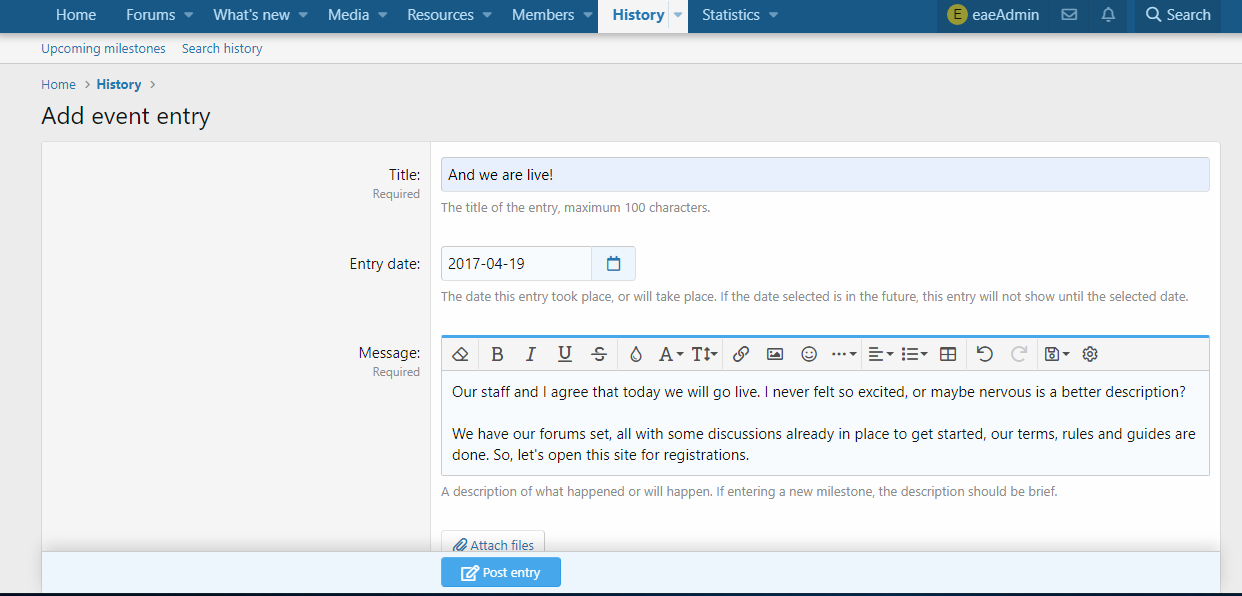Screen dimensions: 1242x596
Task: Click the Post entry button
Action: click(501, 572)
